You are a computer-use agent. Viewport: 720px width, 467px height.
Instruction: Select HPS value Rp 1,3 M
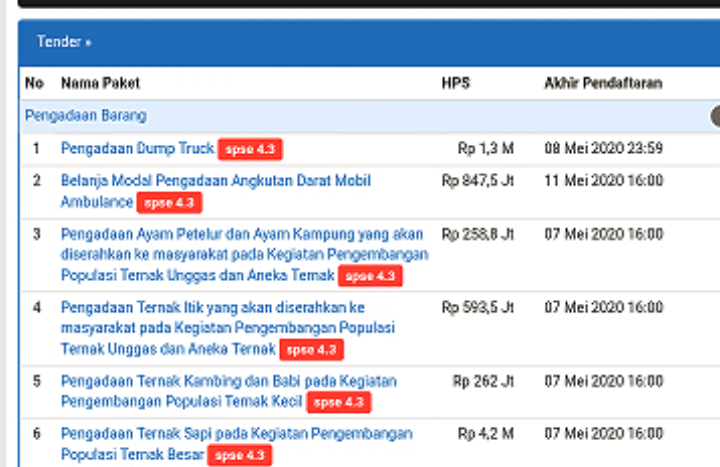click(x=486, y=148)
